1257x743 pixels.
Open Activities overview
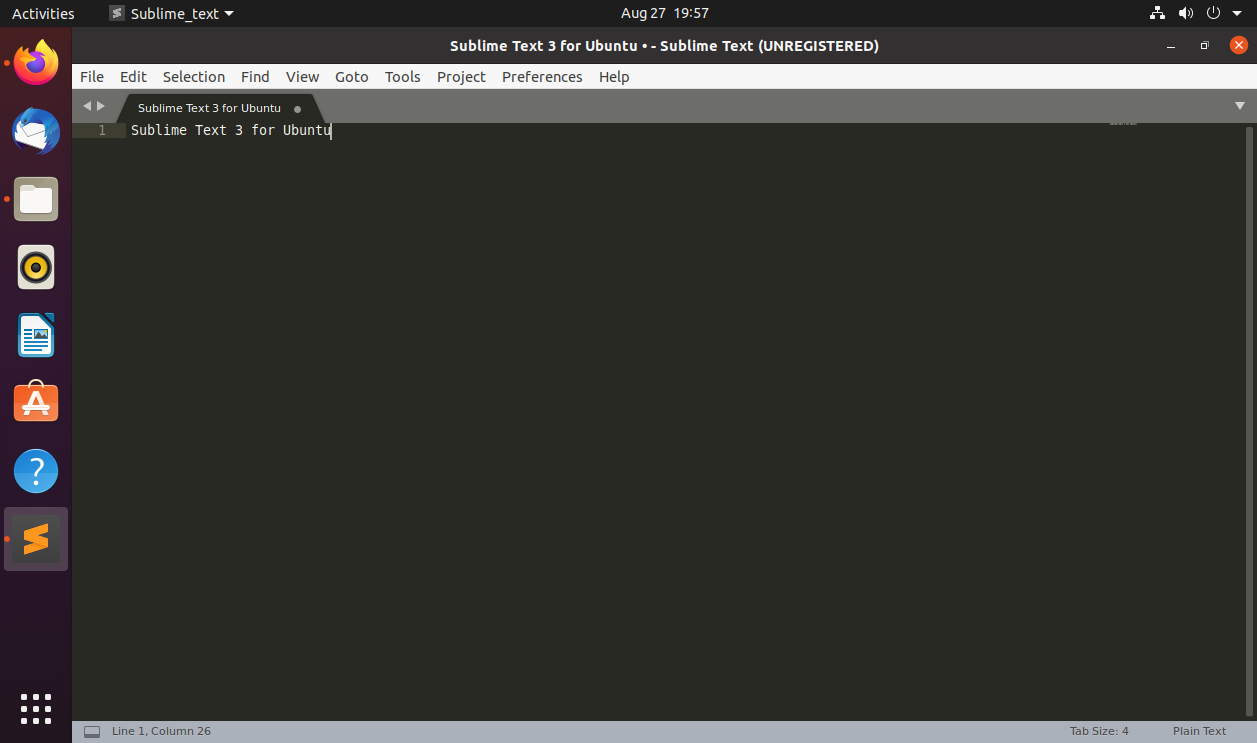pyautogui.click(x=43, y=14)
